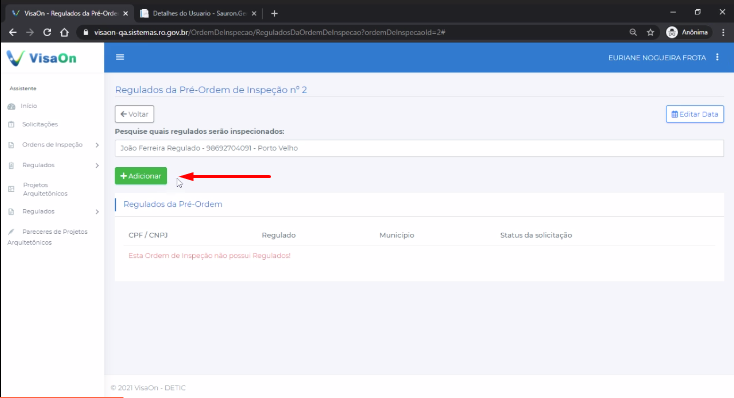
Task: Expand first Regulados submenu chevron
Action: pyautogui.click(x=97, y=165)
